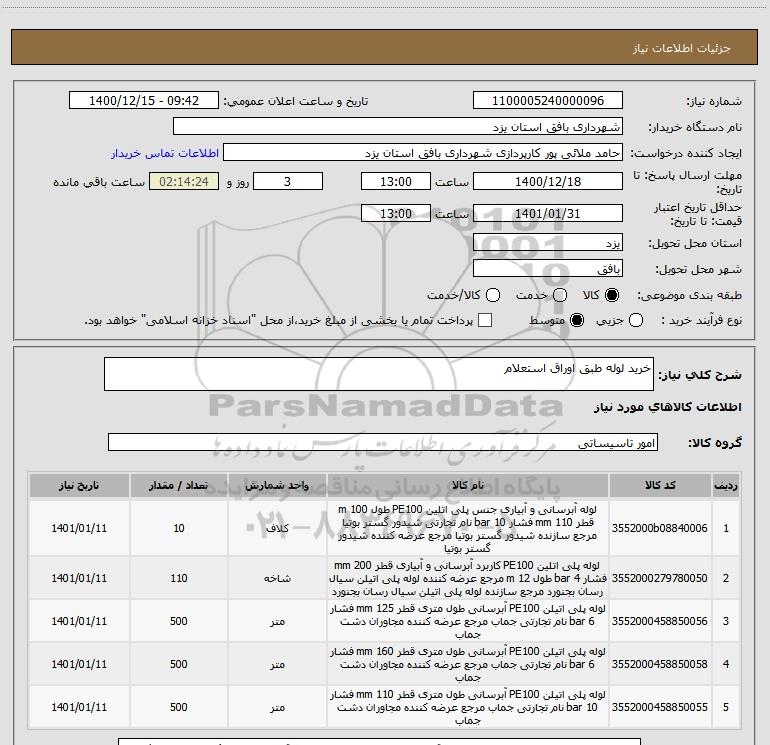Click the announcement date field 1400/12/15 - 09:42
770x745 pixels.
point(143,101)
